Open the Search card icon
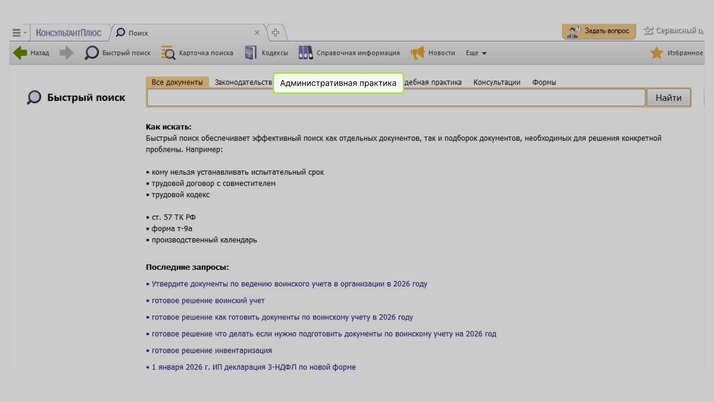714x402 pixels. 168,53
